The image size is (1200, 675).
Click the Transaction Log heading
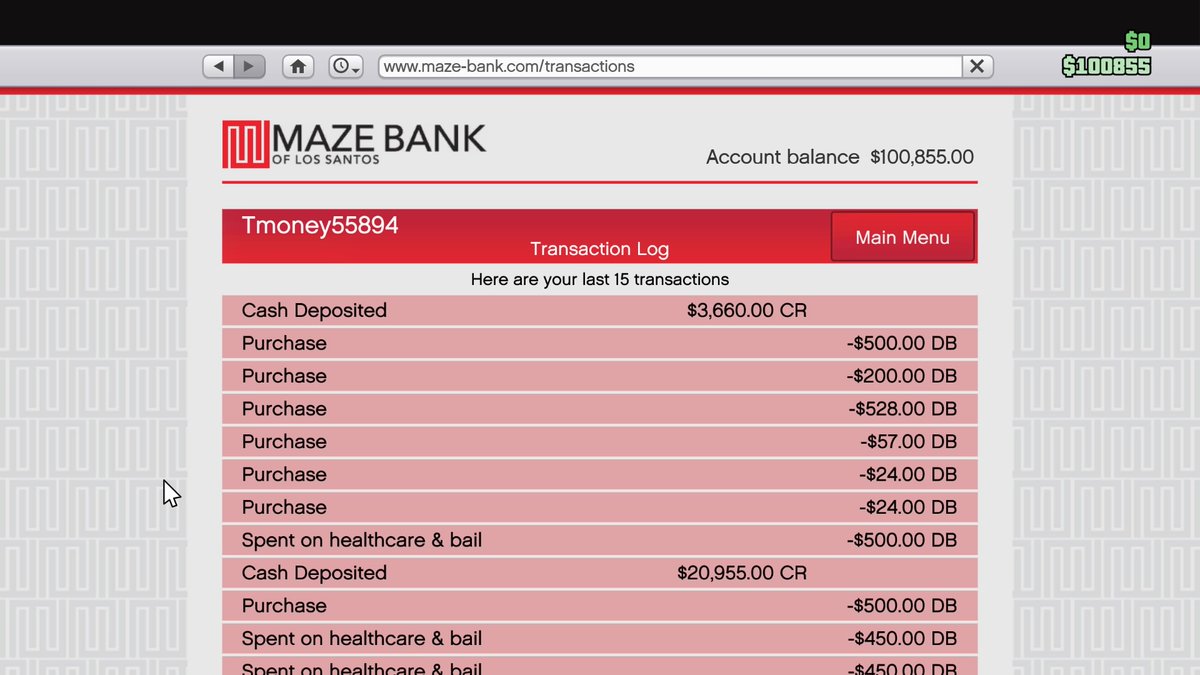599,249
